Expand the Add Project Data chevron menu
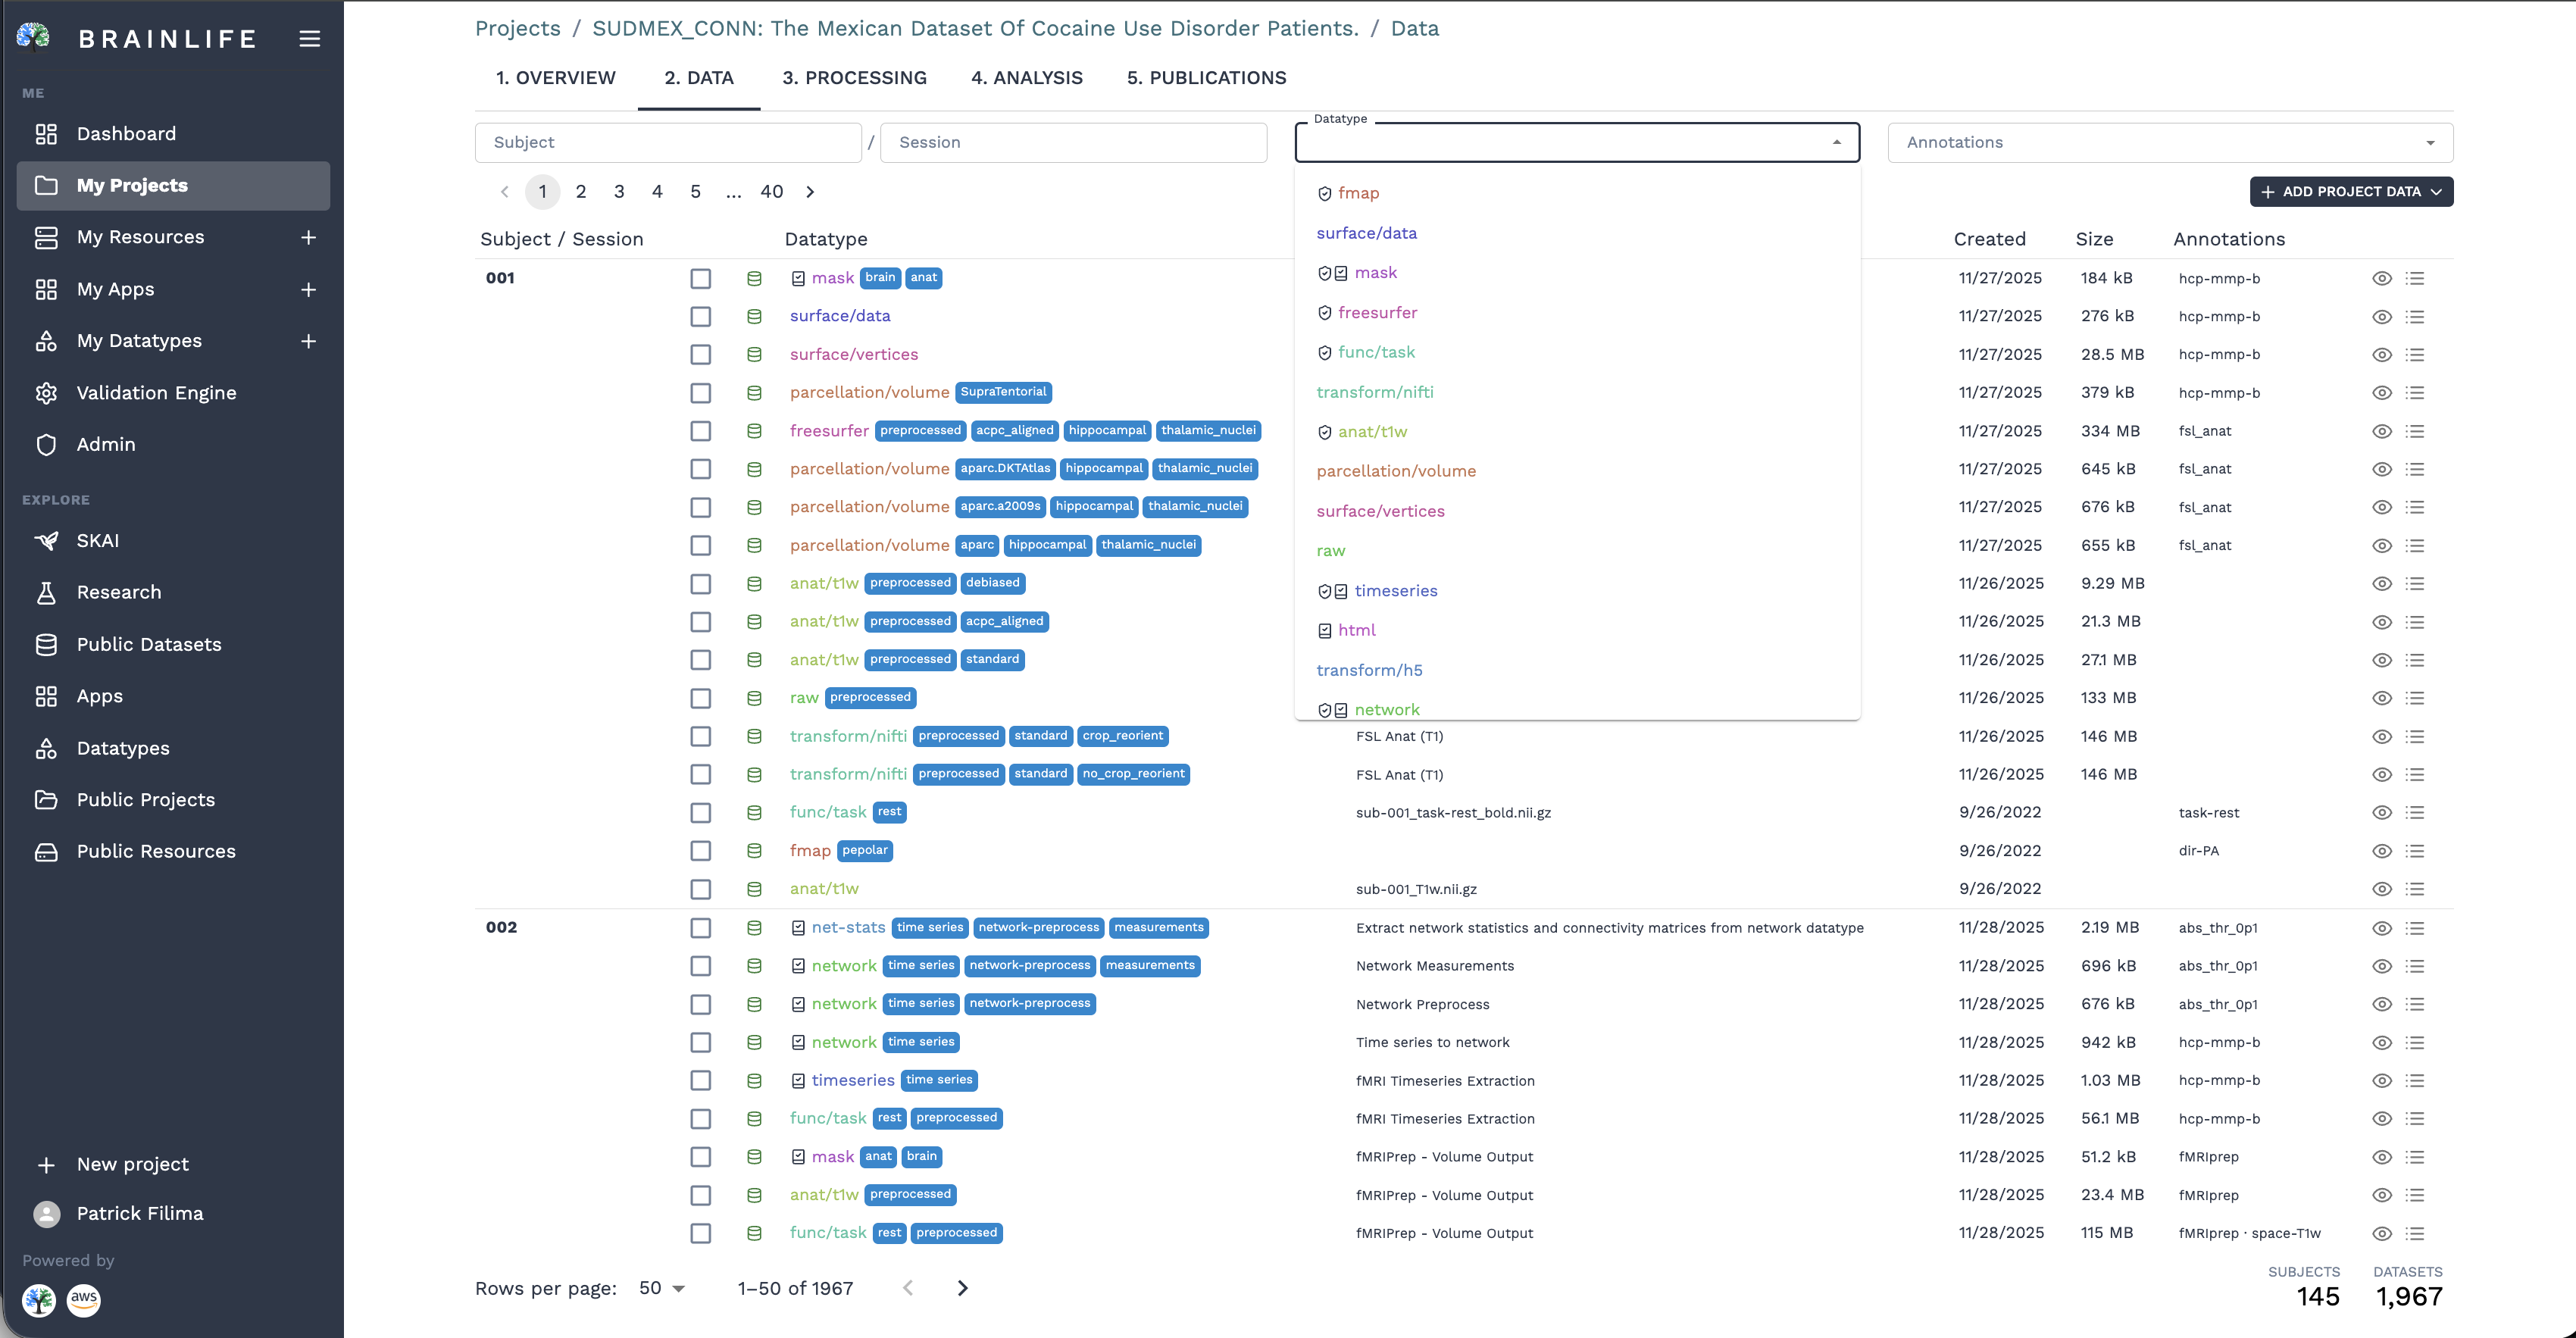This screenshot has height=1338, width=2576. (2436, 192)
